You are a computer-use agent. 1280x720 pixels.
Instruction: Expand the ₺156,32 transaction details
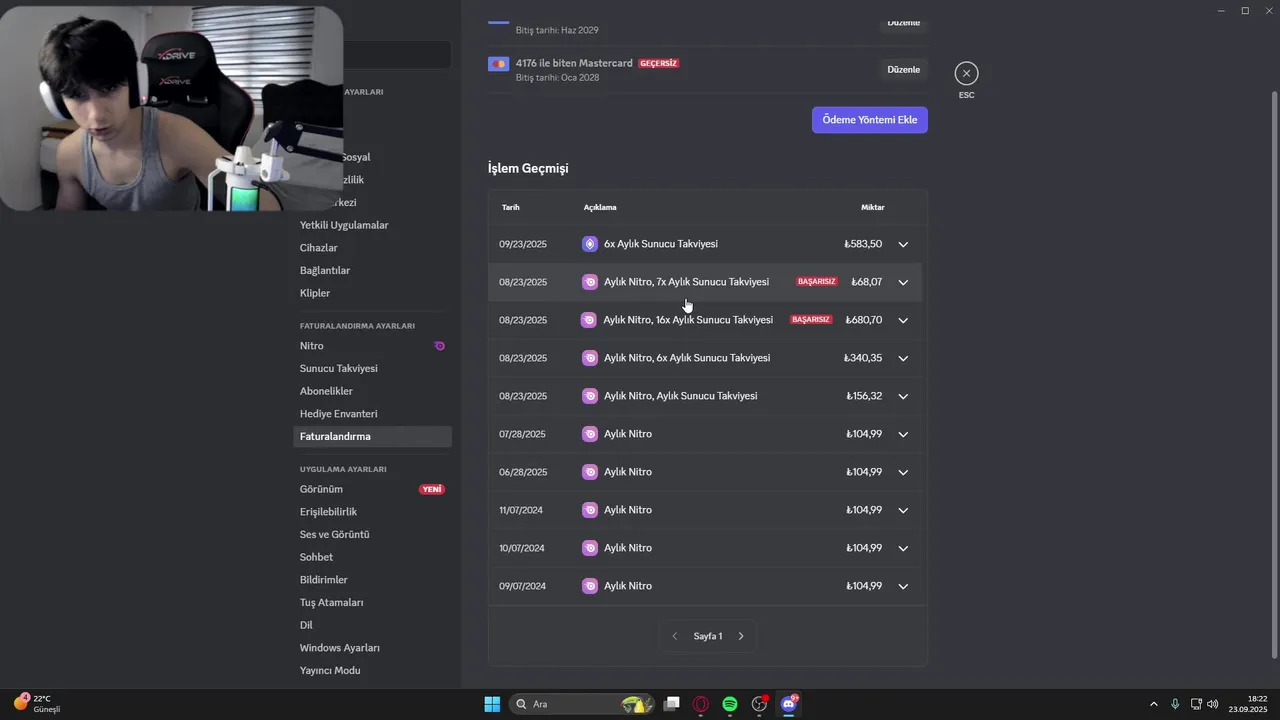click(903, 396)
